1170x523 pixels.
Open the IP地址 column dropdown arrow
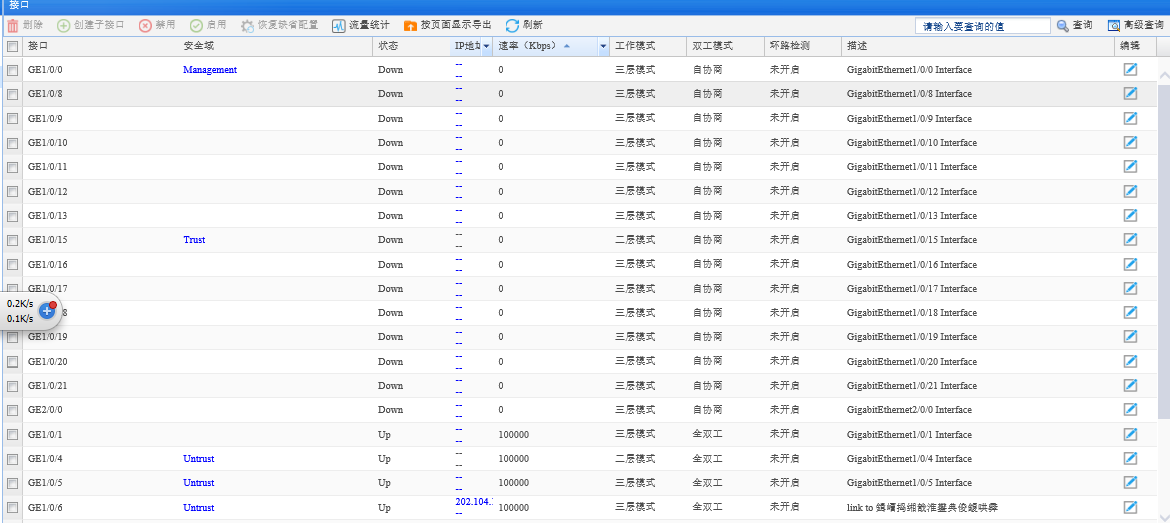click(x=486, y=47)
